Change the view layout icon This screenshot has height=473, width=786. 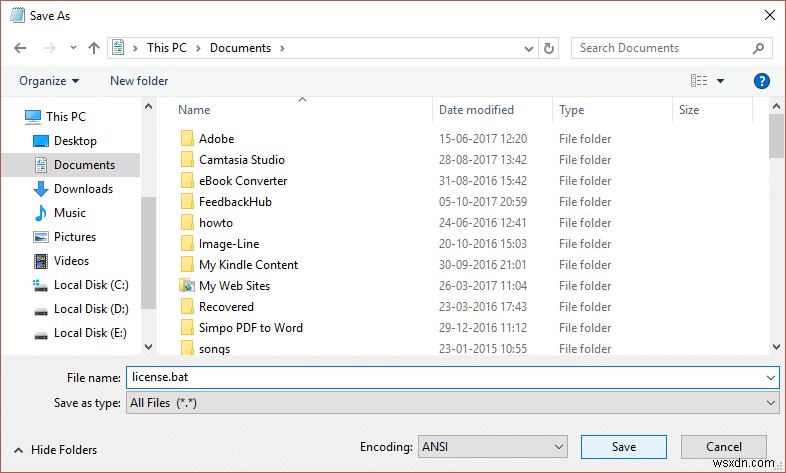pyautogui.click(x=699, y=81)
